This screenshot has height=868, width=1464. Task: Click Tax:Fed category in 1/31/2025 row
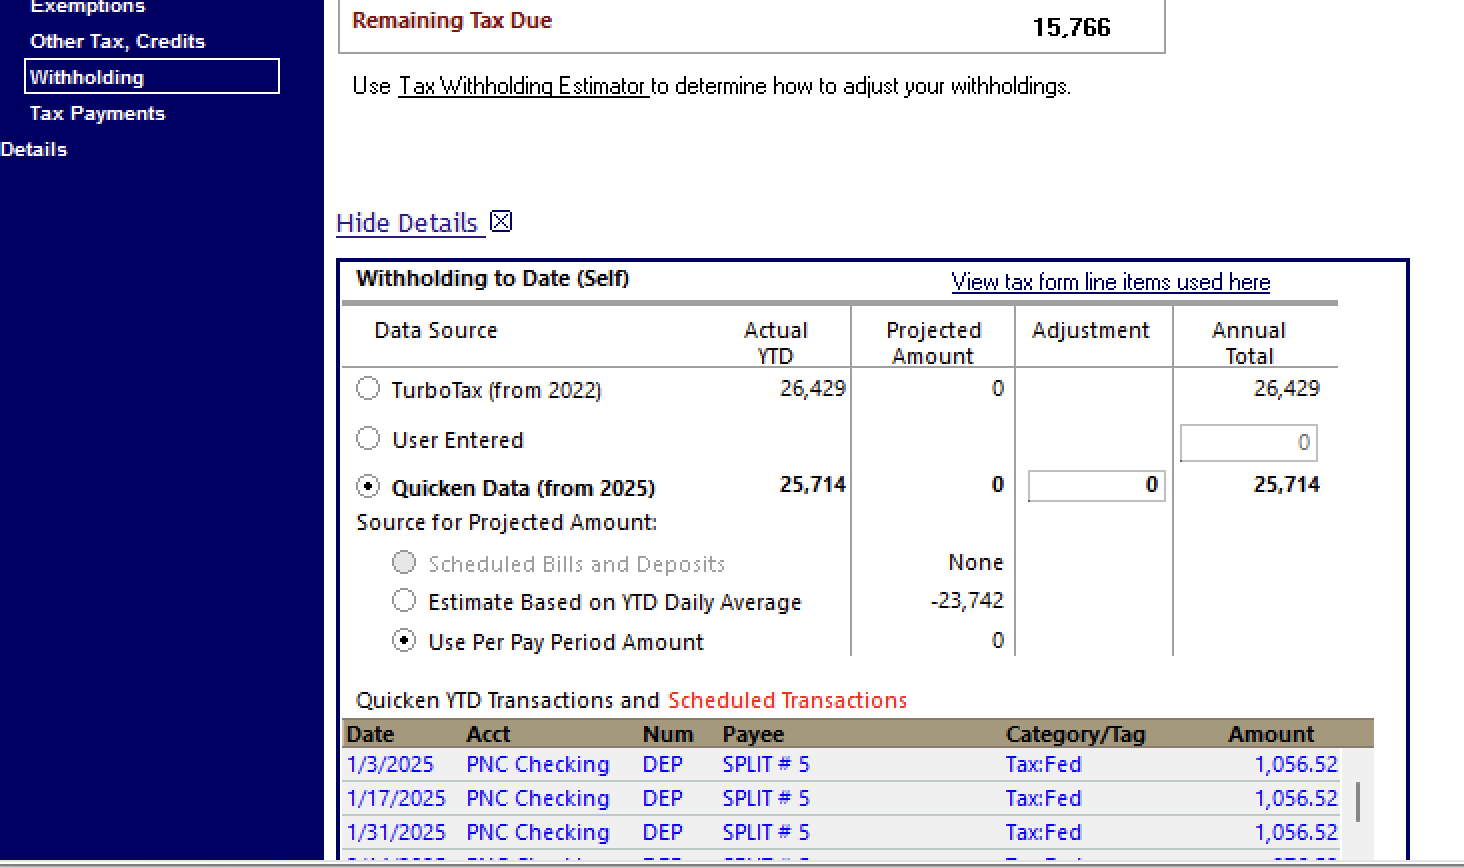(x=1043, y=833)
